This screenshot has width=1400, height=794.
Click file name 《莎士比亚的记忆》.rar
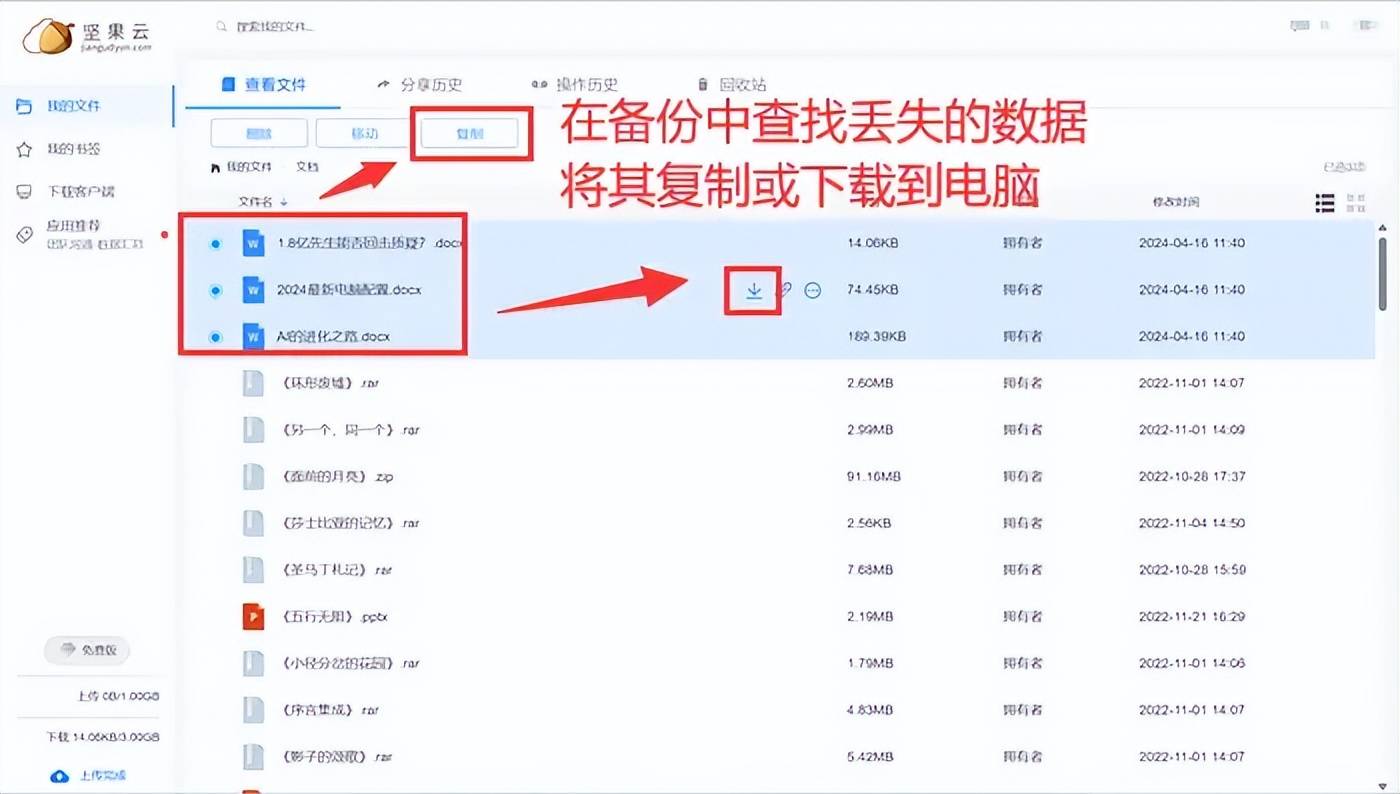351,523
